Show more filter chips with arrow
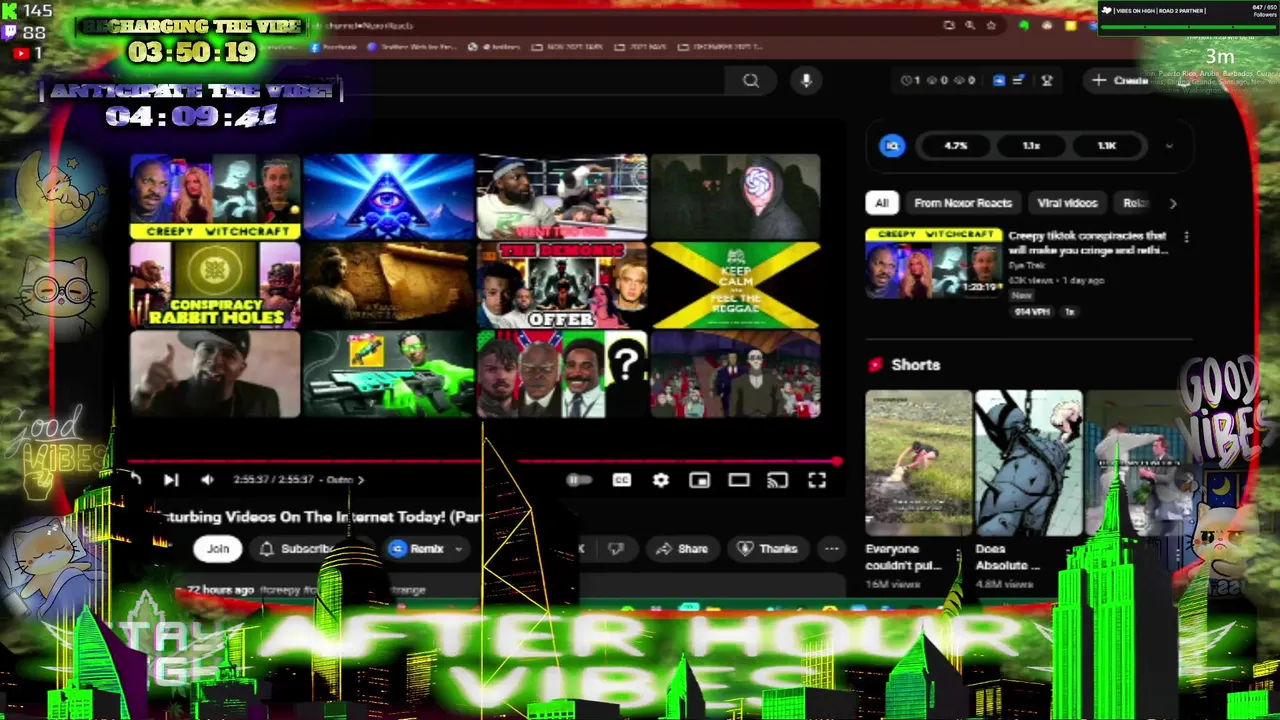 tap(1173, 203)
